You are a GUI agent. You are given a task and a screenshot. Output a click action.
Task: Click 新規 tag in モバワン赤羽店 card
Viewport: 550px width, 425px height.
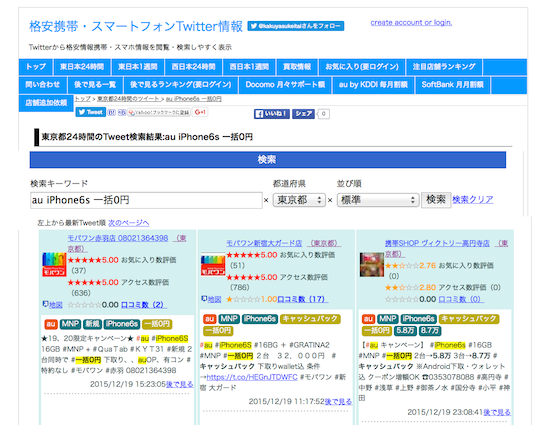(x=92, y=324)
